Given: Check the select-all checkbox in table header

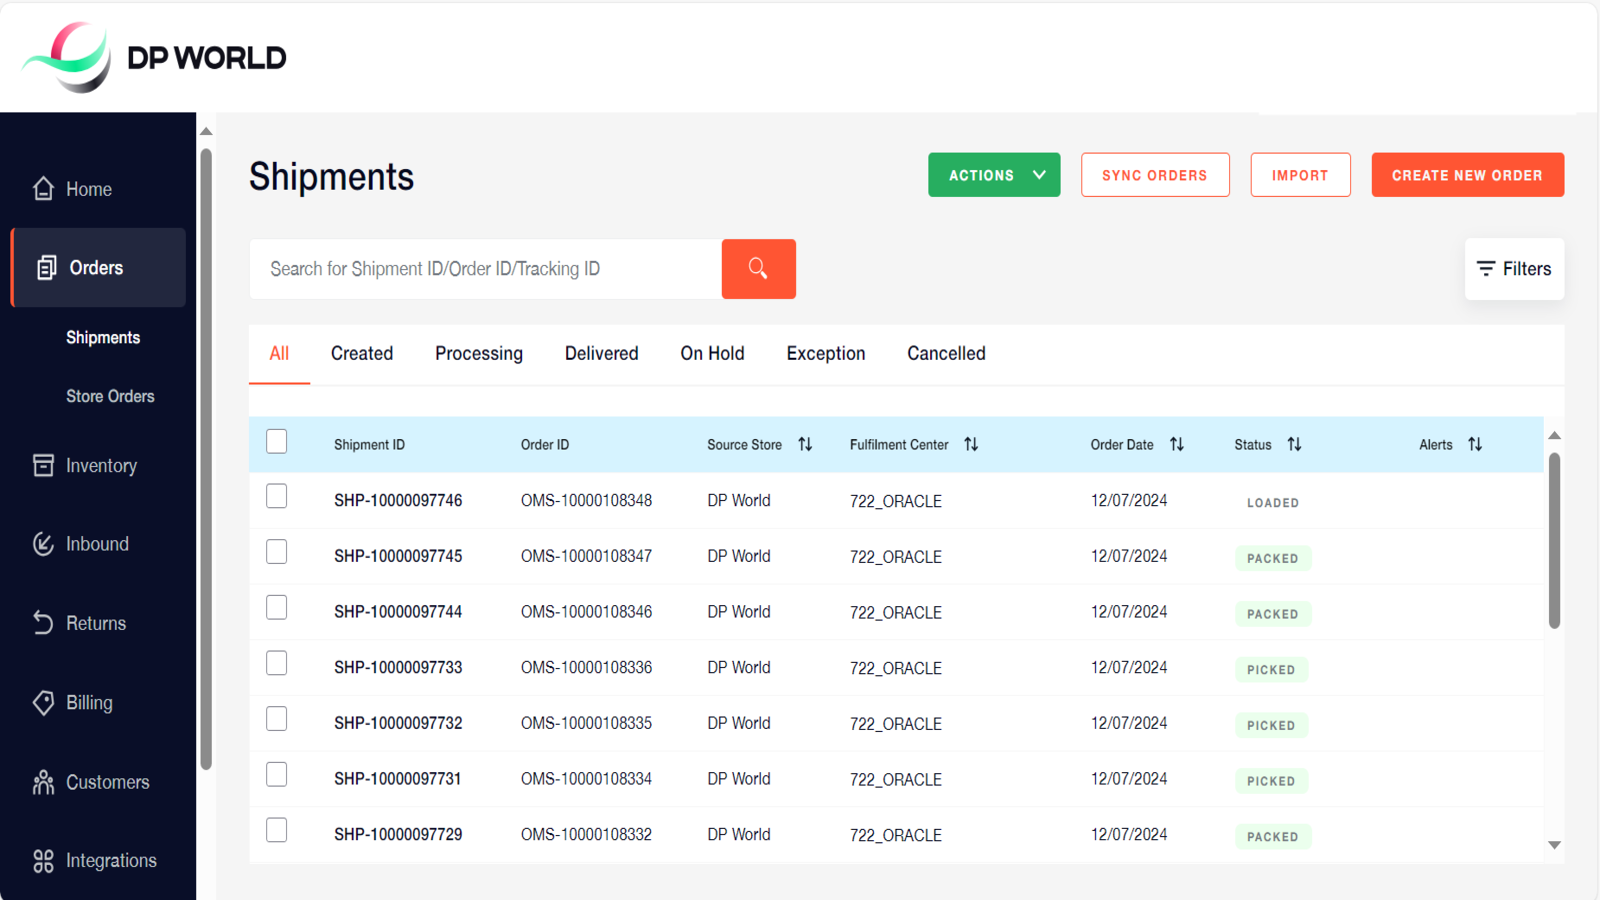Looking at the screenshot, I should point(276,440).
